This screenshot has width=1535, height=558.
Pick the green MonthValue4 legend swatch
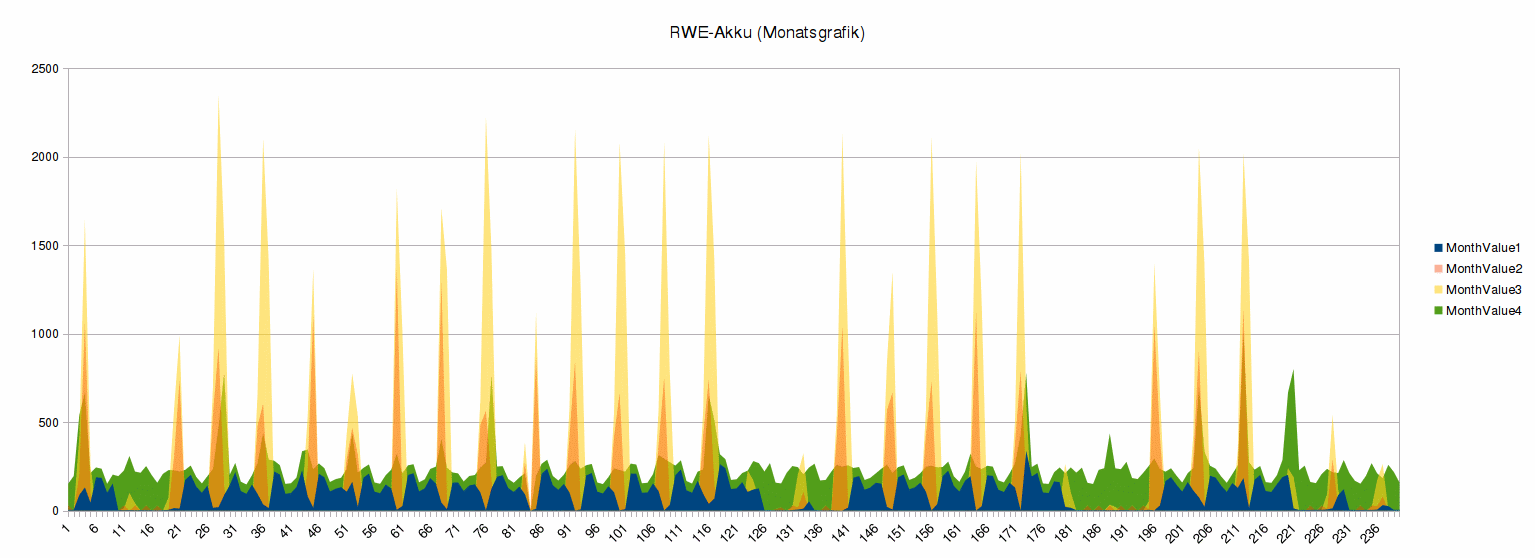coord(1438,310)
